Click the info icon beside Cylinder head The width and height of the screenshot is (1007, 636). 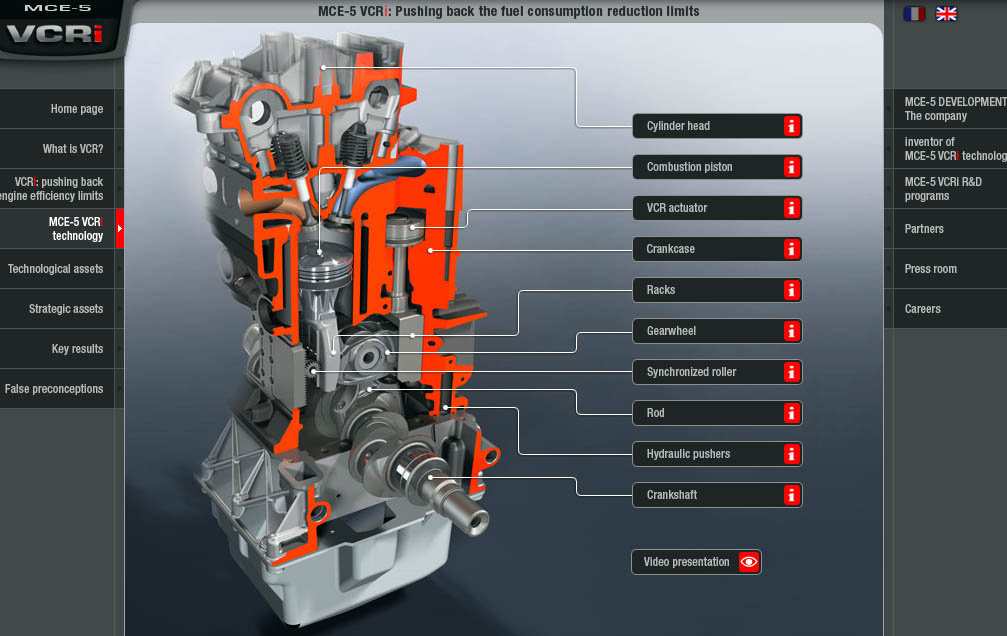[791, 126]
